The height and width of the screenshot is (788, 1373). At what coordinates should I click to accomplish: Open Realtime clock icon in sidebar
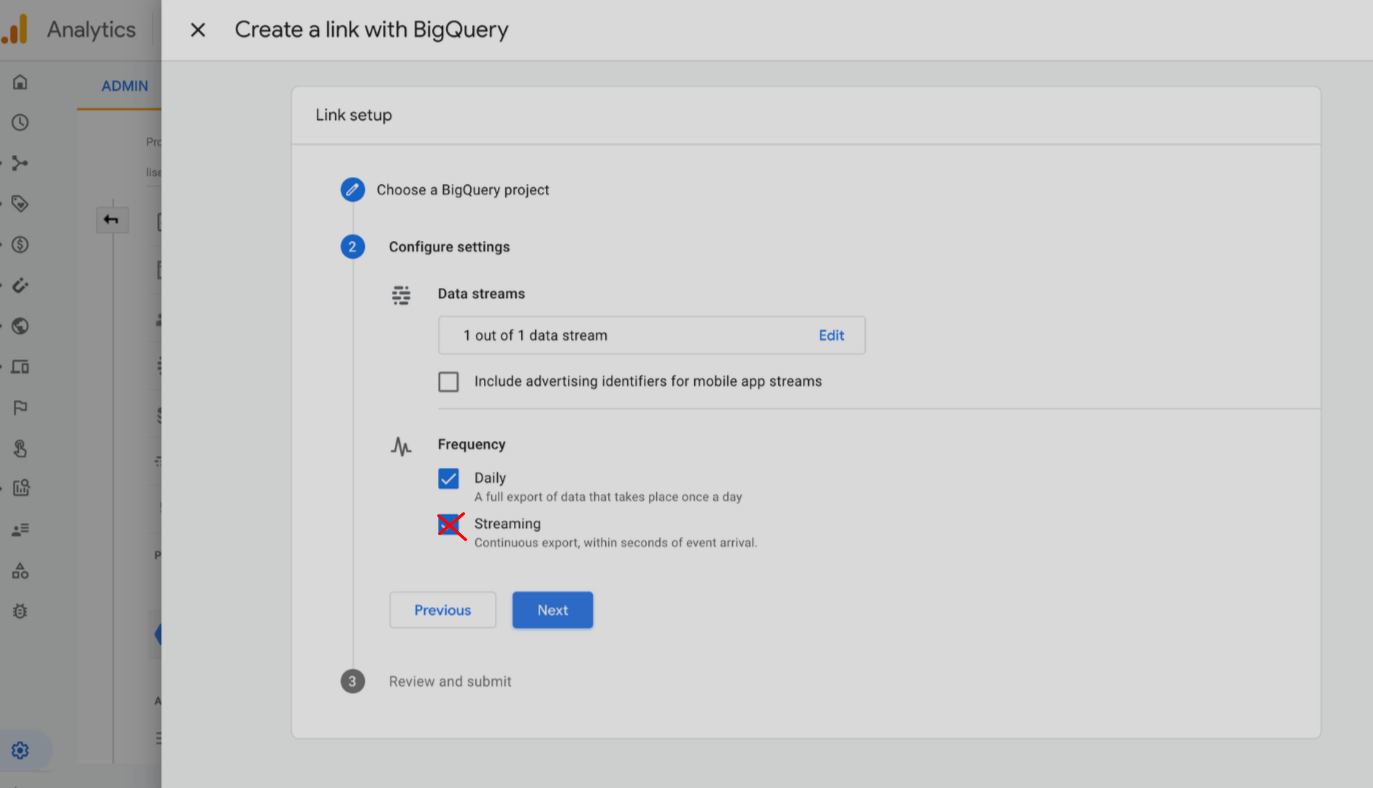click(x=20, y=123)
